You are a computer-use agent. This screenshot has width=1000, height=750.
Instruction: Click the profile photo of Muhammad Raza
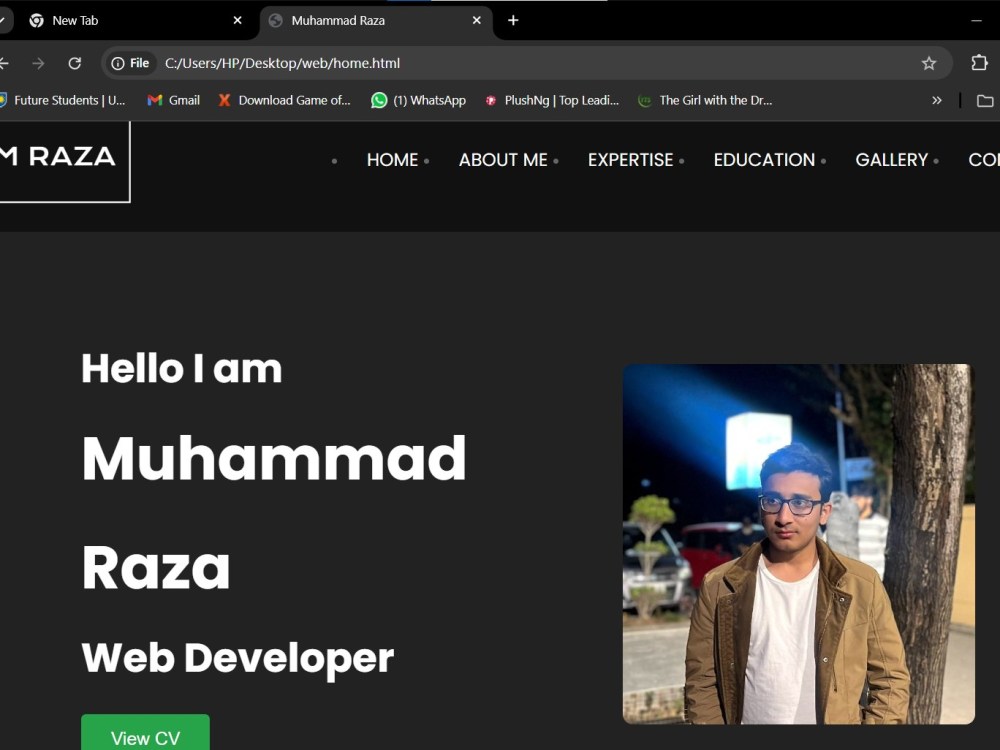(798, 544)
